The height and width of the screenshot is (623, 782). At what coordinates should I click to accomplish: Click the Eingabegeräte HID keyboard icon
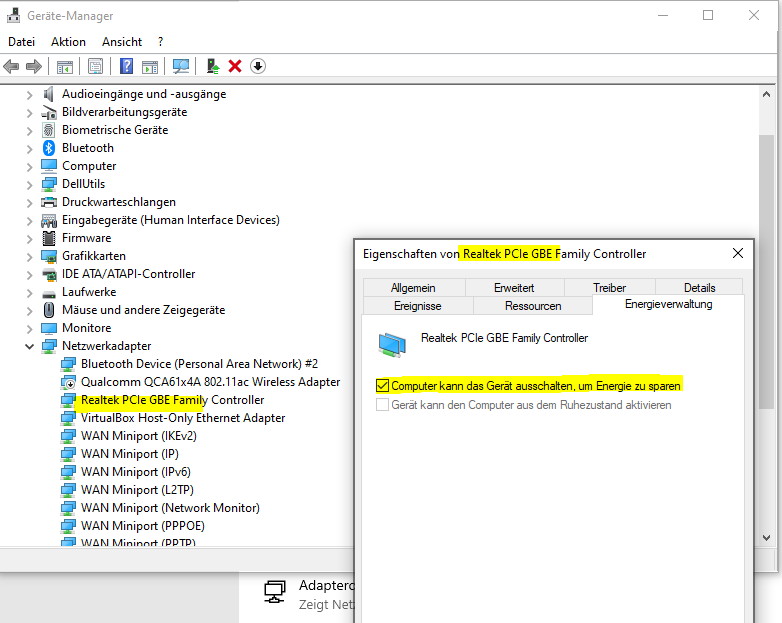coord(49,220)
